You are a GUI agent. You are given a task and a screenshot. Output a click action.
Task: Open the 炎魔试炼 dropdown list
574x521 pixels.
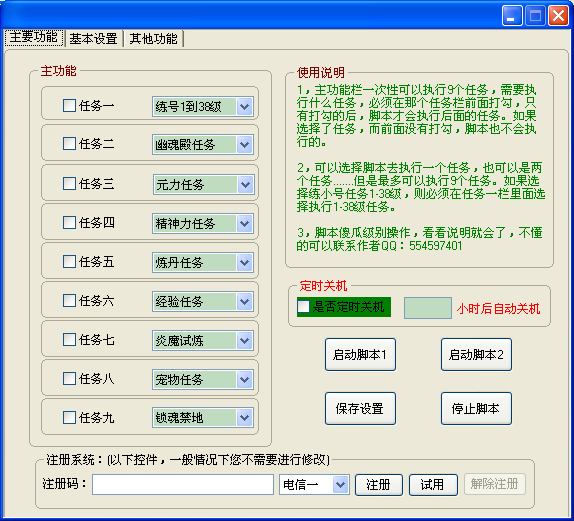click(203, 340)
